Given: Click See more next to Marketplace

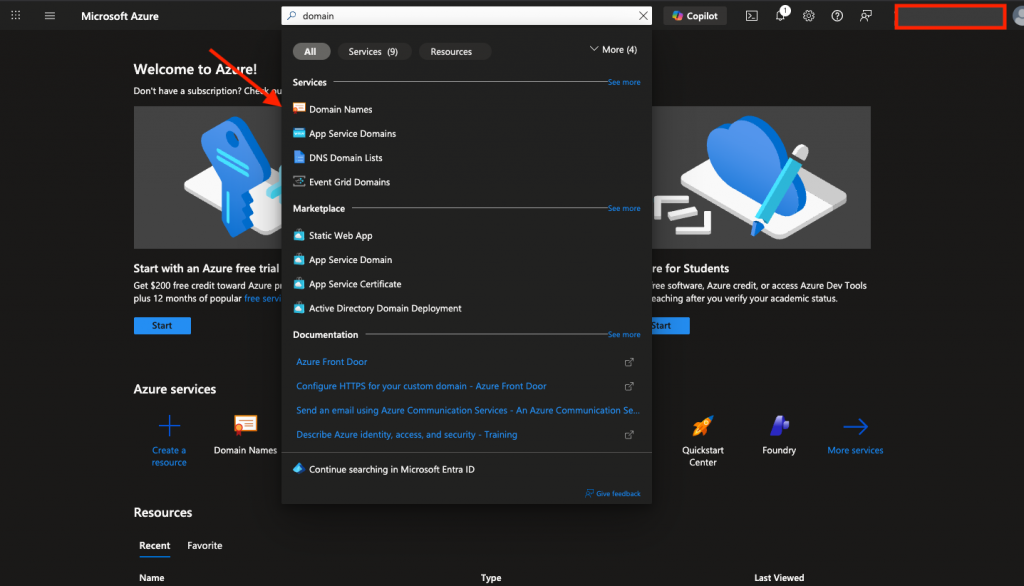Looking at the screenshot, I should pos(624,208).
